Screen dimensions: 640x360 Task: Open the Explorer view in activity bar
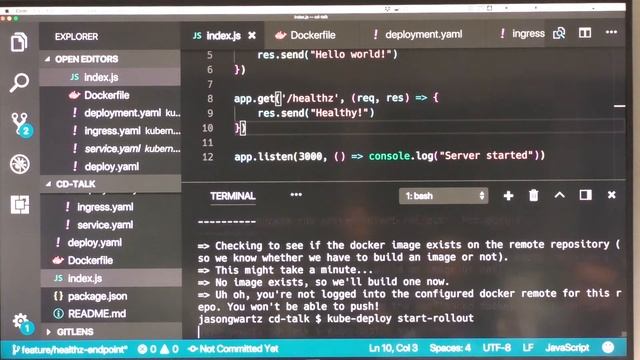[x=19, y=41]
